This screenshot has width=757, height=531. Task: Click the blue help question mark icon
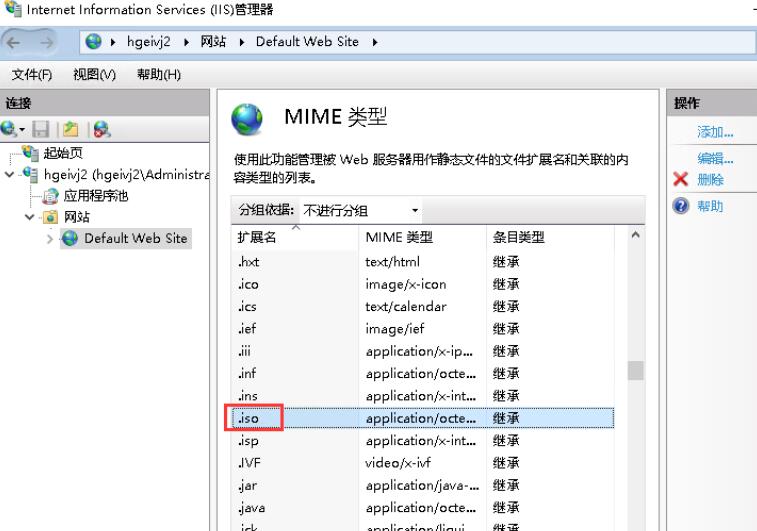click(x=681, y=206)
